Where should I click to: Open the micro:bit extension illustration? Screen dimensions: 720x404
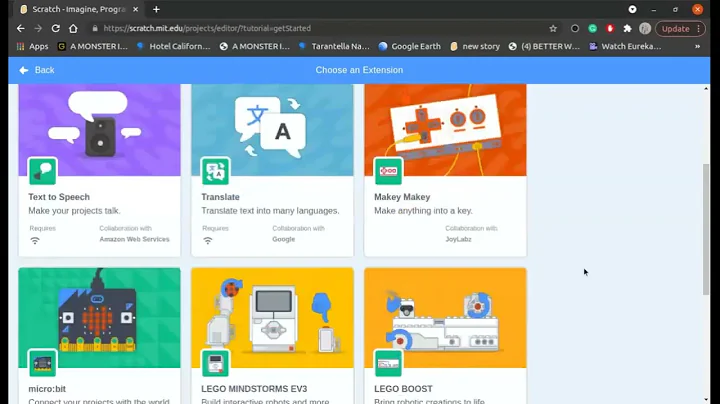(x=100, y=318)
